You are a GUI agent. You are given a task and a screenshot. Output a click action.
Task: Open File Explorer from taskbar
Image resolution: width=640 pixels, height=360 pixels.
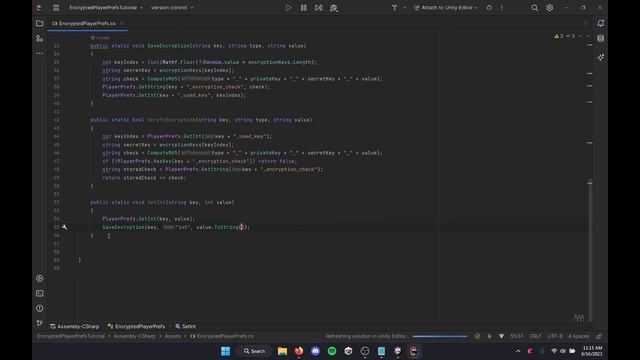pyautogui.click(x=282, y=351)
